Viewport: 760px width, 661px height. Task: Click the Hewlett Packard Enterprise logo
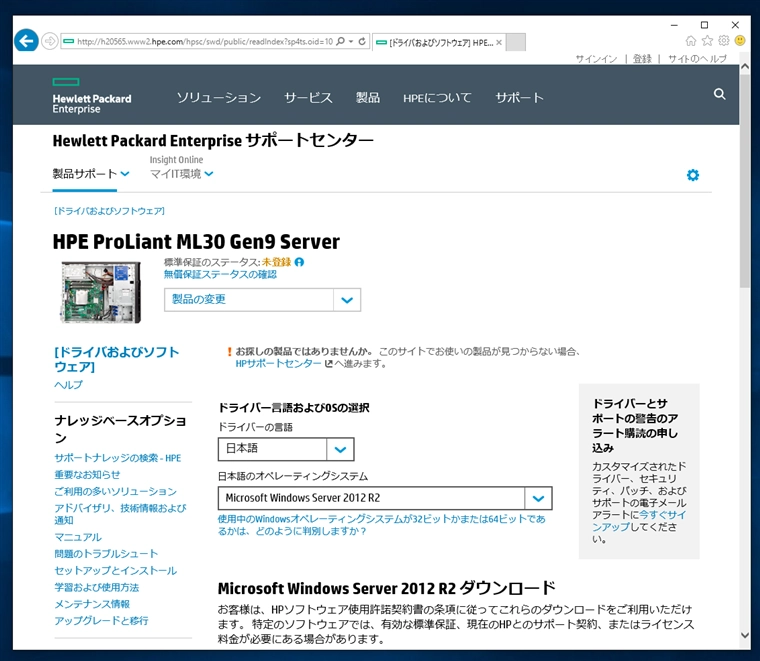click(92, 96)
